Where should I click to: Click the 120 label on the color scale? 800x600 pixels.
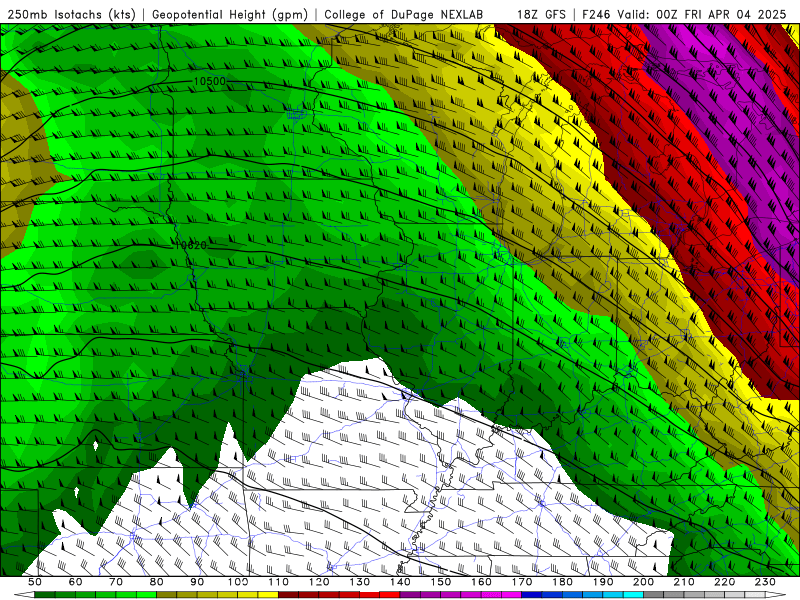click(x=319, y=582)
